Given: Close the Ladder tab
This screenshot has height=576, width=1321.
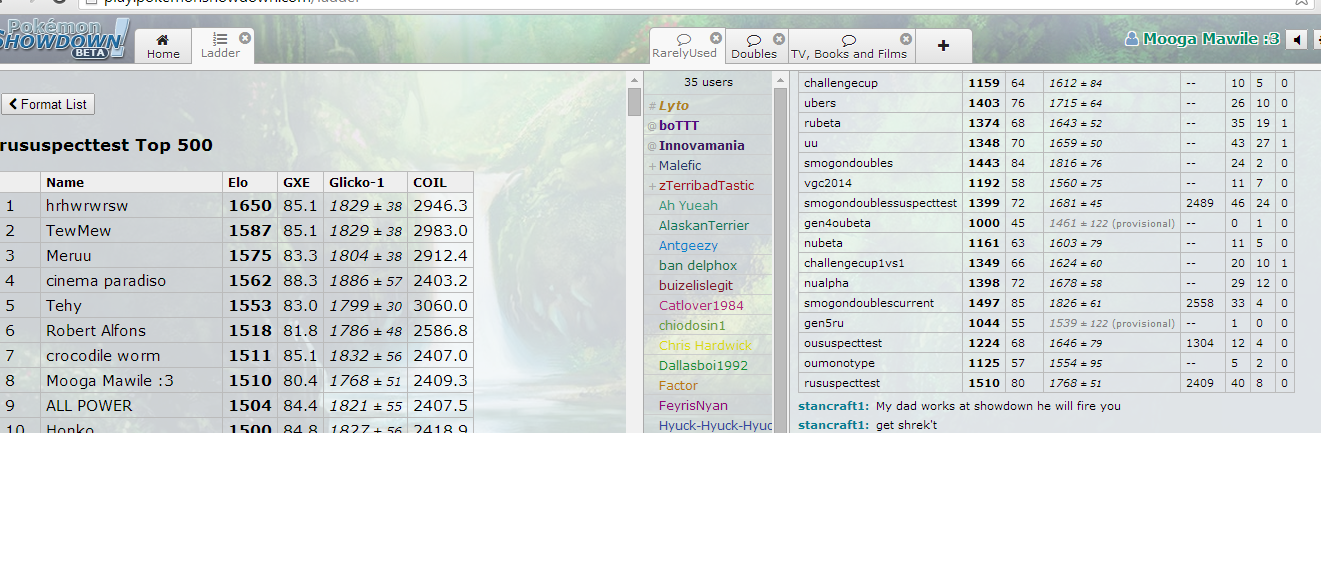Looking at the screenshot, I should (x=245, y=37).
